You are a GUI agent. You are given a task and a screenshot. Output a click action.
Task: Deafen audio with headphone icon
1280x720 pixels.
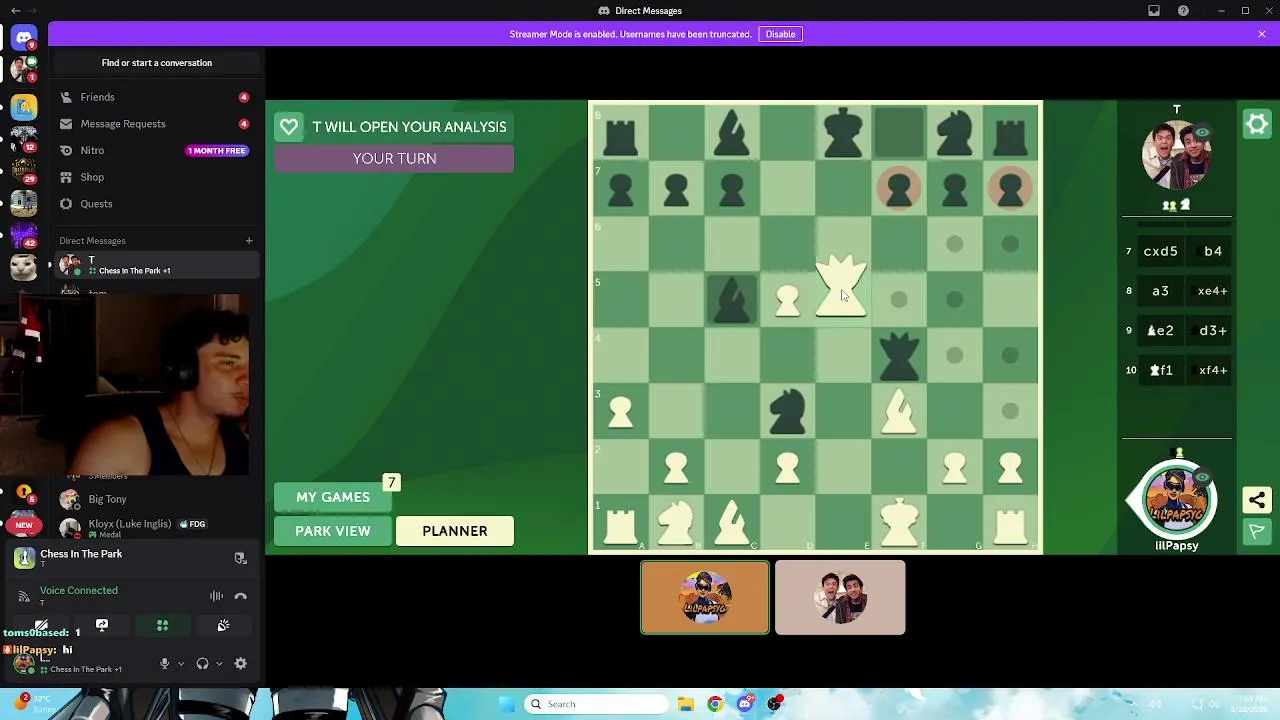click(x=202, y=663)
